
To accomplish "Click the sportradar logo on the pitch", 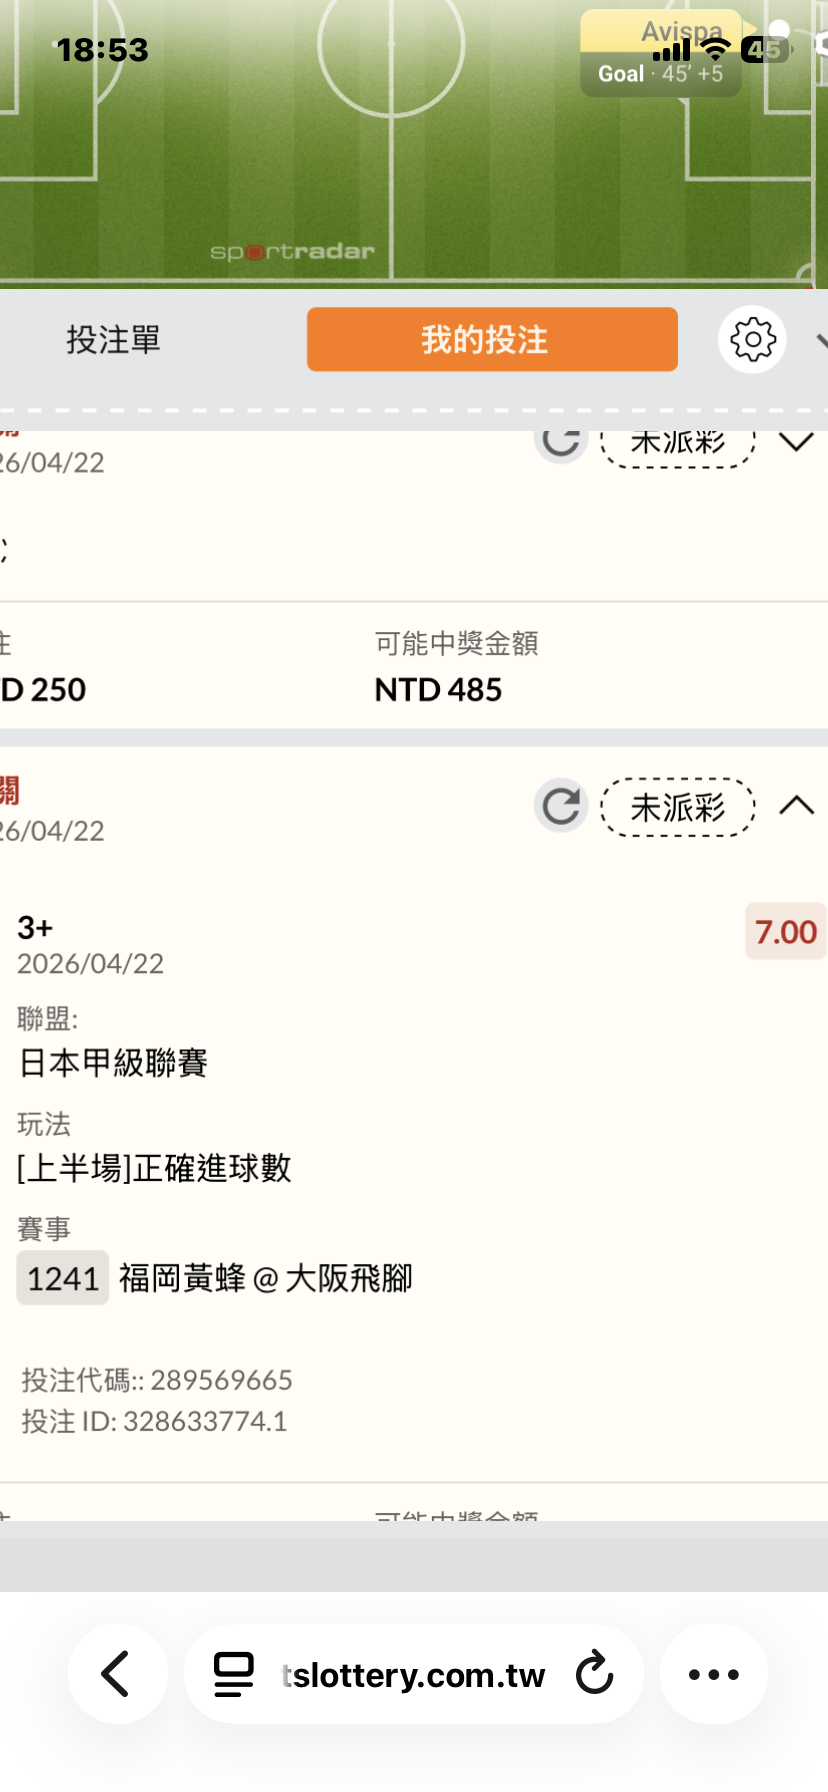I will pos(292,252).
